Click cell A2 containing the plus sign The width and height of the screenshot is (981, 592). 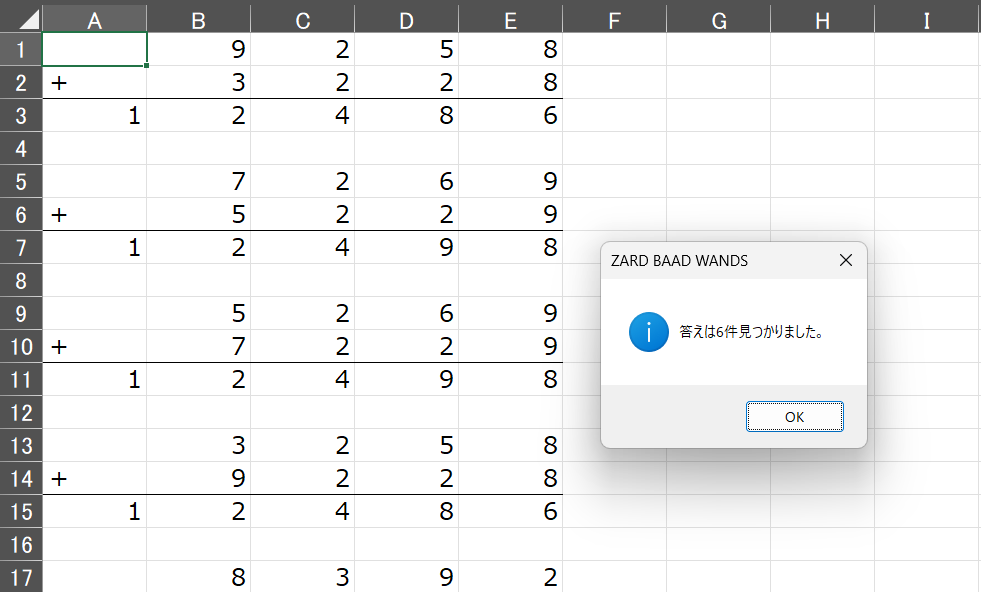pos(94,83)
